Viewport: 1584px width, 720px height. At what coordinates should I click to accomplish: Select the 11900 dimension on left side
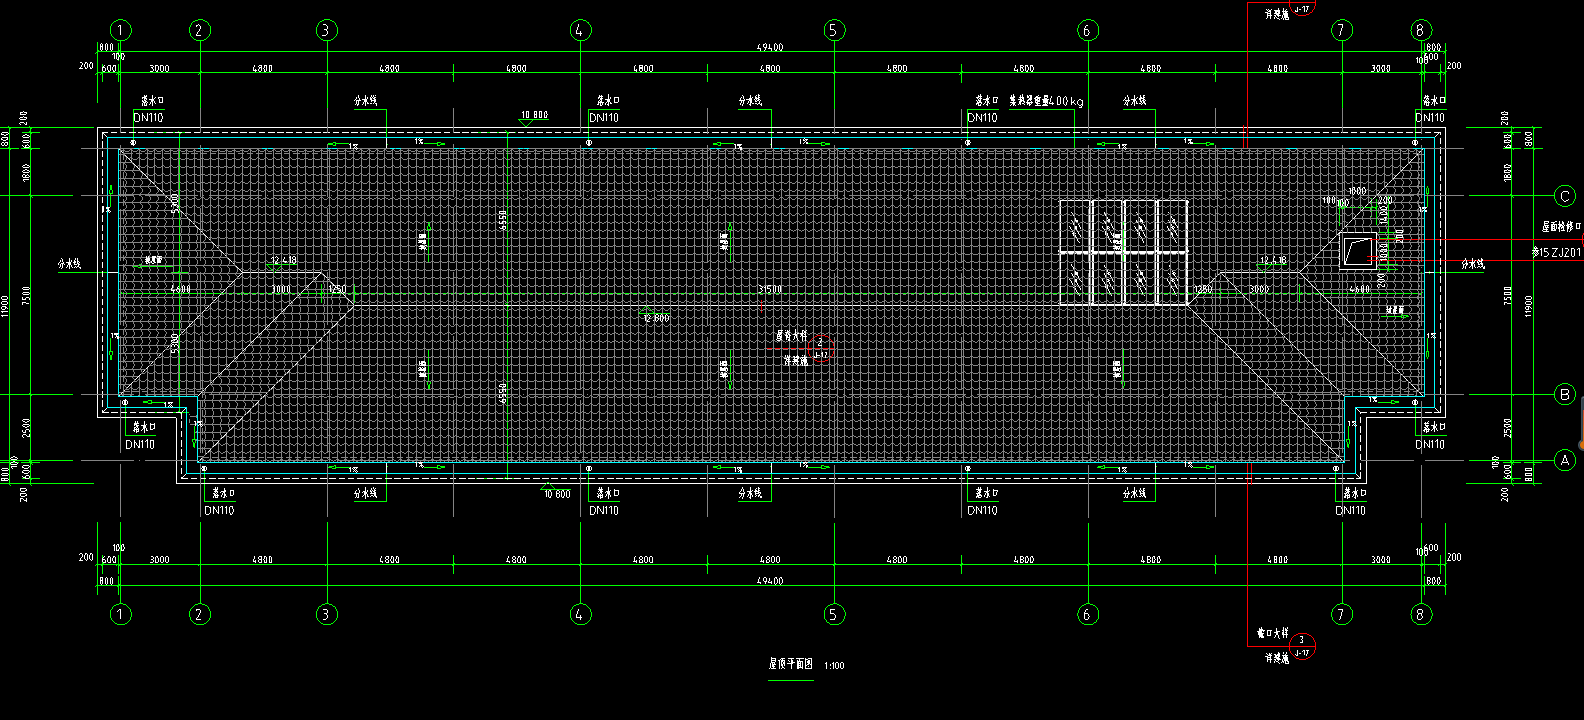point(6,303)
